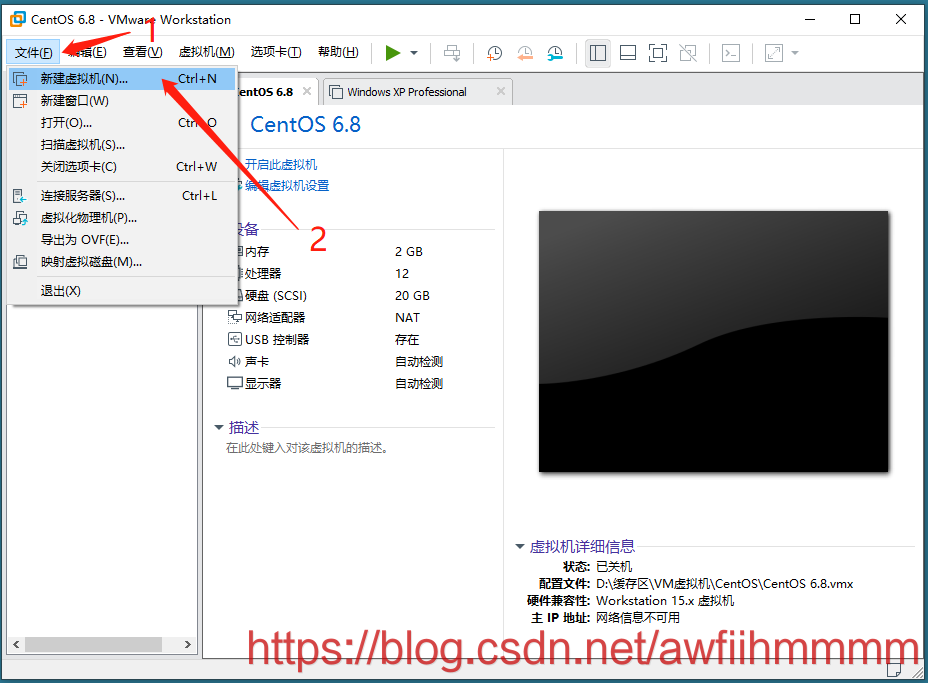The width and height of the screenshot is (928, 683).
Task: Click the virtual machine screen thumbnail
Action: coord(713,342)
